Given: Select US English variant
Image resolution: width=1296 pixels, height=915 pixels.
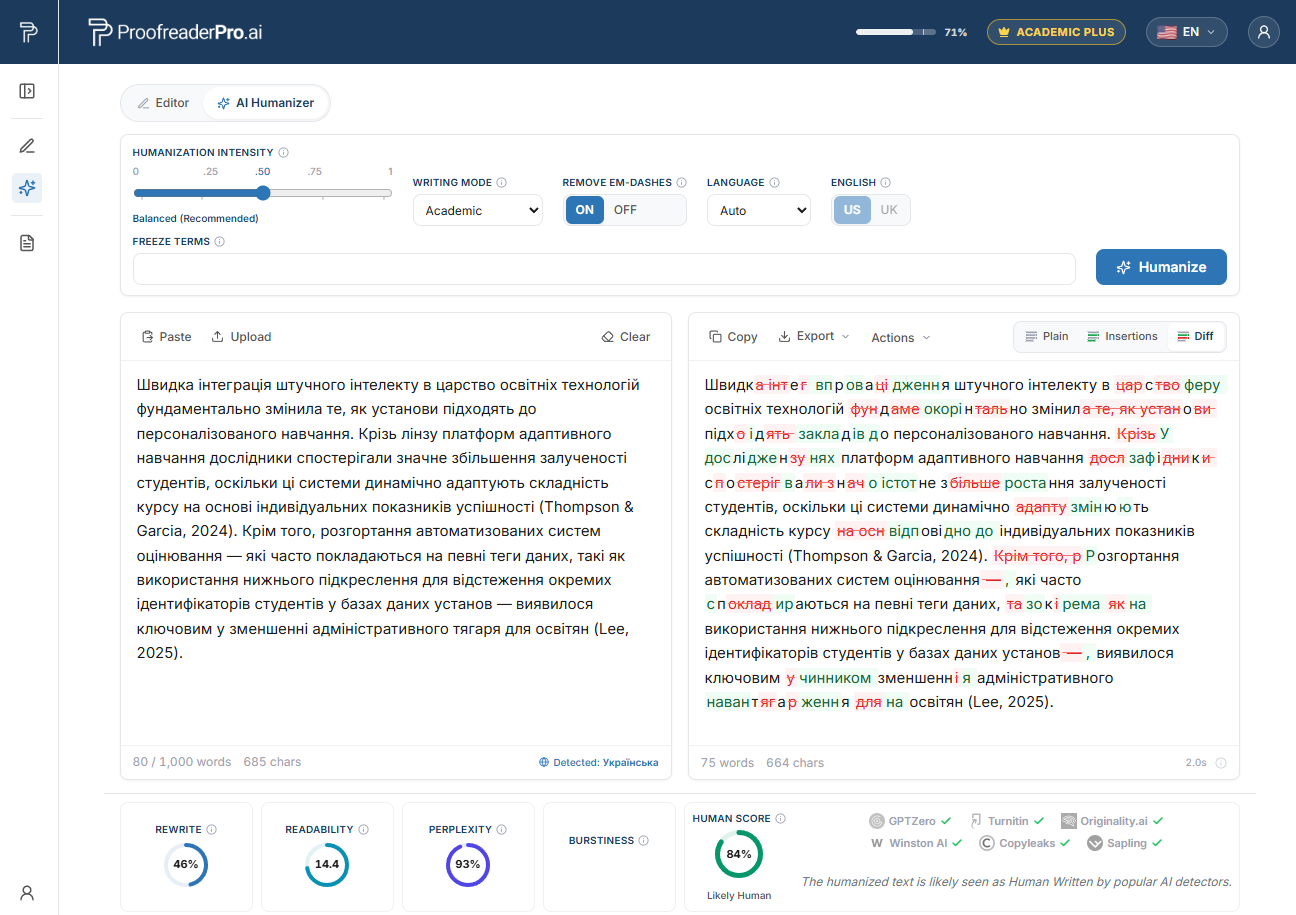Looking at the screenshot, I should [x=852, y=210].
